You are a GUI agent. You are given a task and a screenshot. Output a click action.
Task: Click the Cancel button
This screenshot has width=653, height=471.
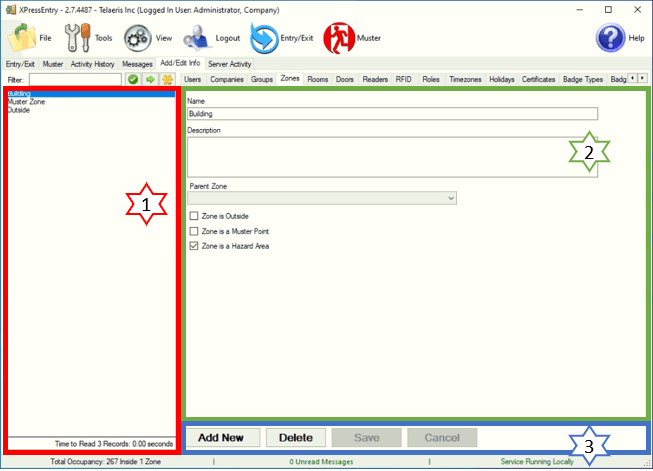coord(442,437)
